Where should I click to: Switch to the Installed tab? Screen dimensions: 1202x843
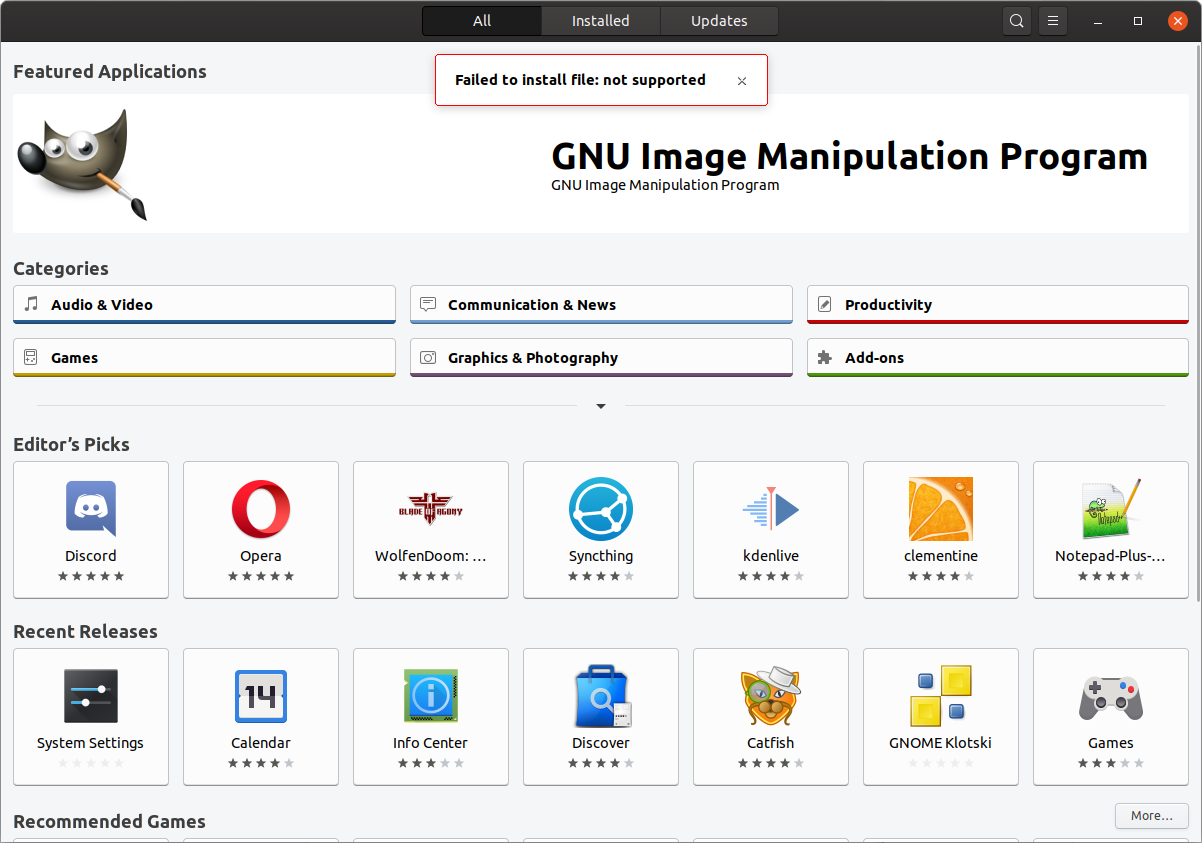601,21
